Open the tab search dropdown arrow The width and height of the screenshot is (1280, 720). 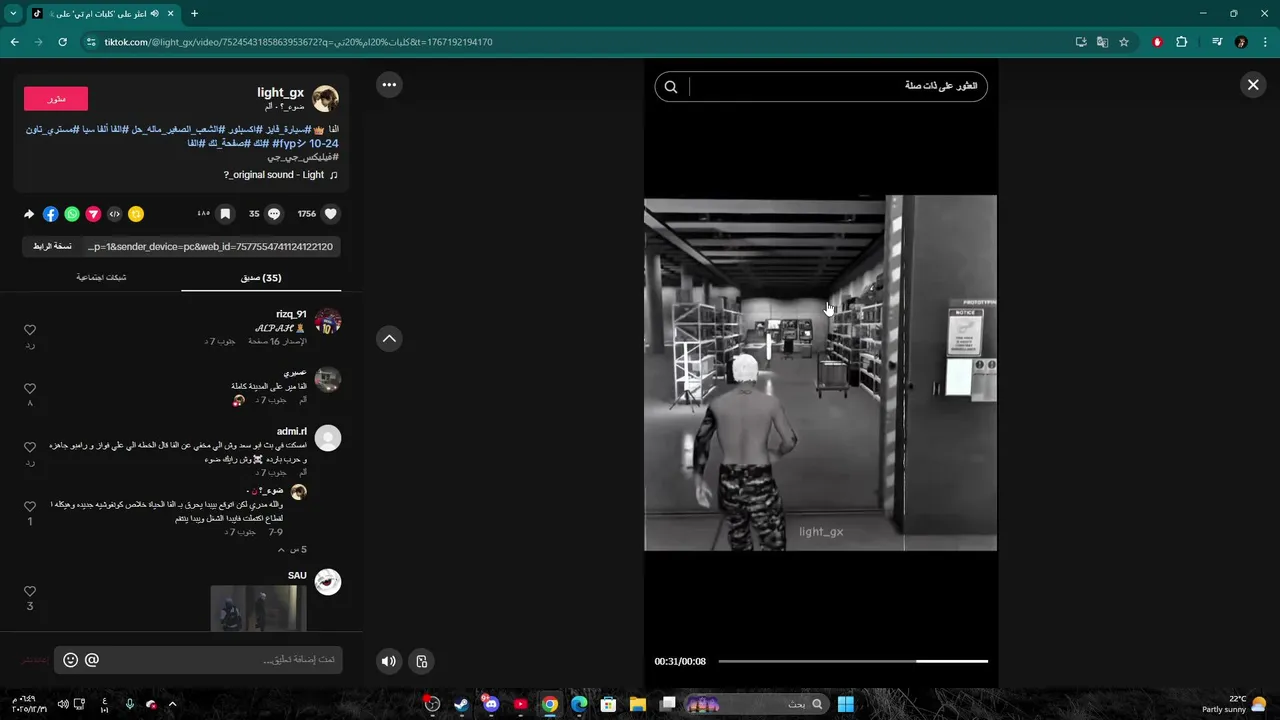pyautogui.click(x=13, y=13)
